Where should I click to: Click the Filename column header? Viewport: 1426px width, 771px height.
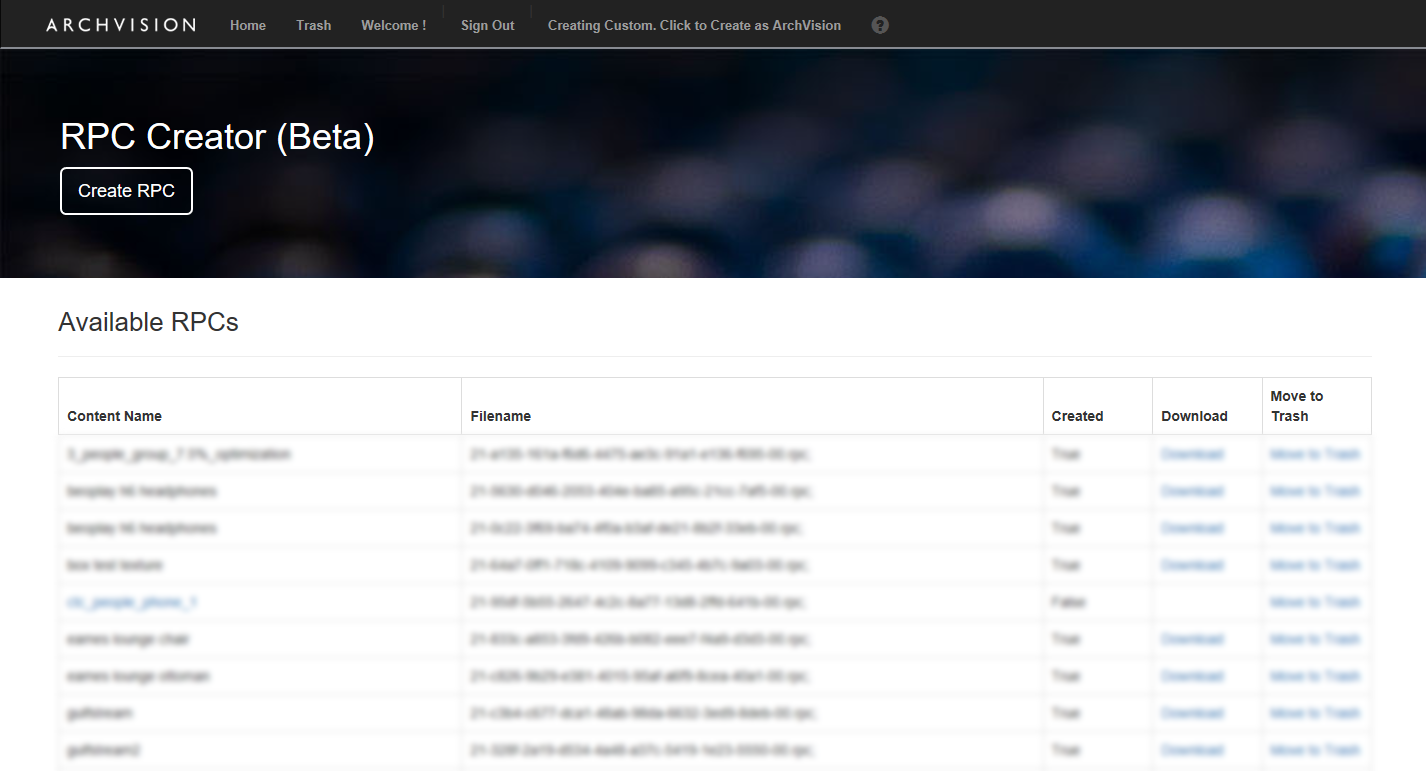pos(500,416)
